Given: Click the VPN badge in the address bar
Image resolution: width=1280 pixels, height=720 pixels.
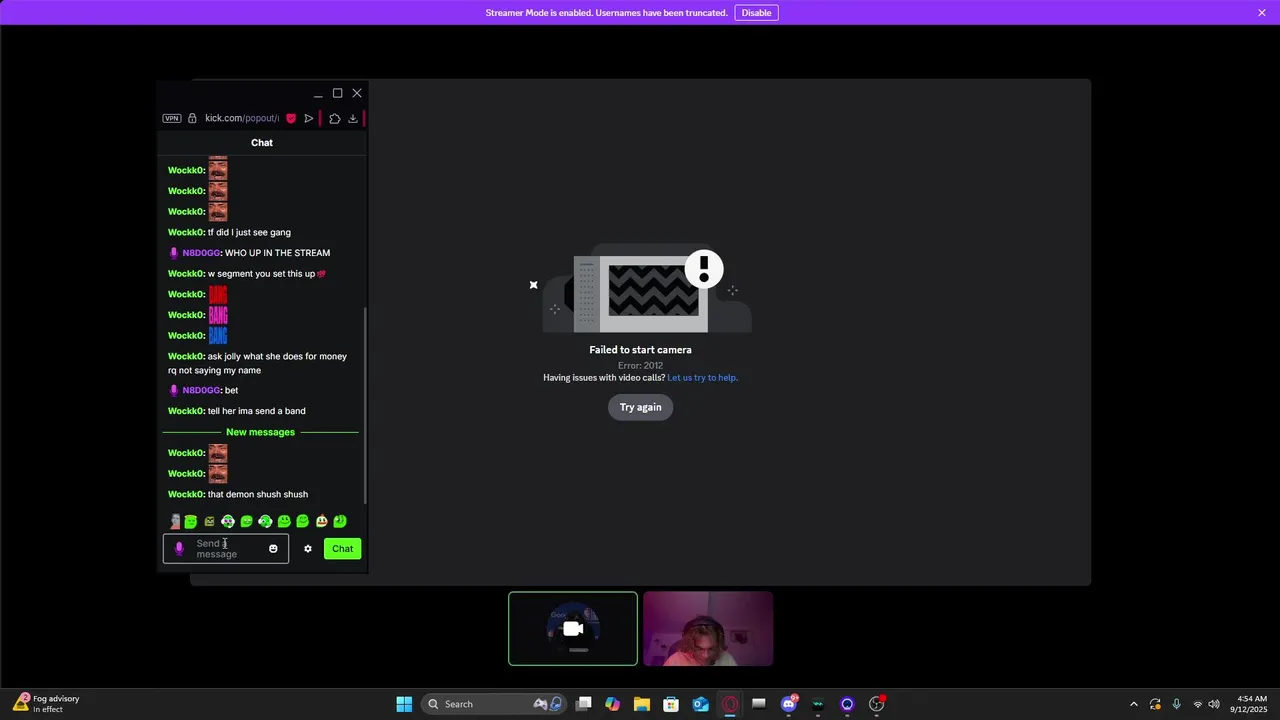Looking at the screenshot, I should tap(172, 118).
